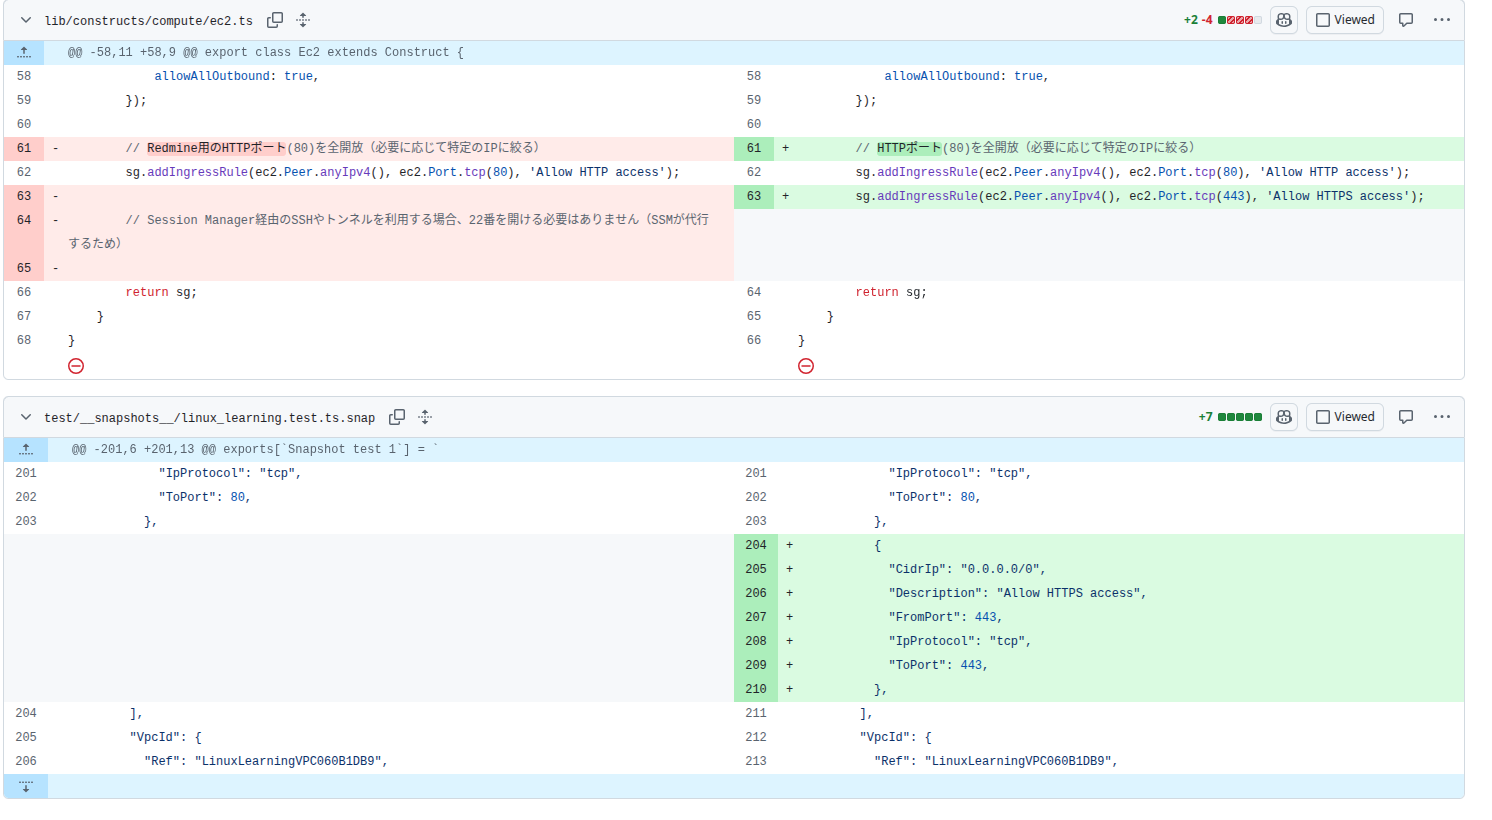The width and height of the screenshot is (1492, 820).
Task: Click the 'Allow HTTPS access' addIngressRule line
Action: coord(1140,197)
